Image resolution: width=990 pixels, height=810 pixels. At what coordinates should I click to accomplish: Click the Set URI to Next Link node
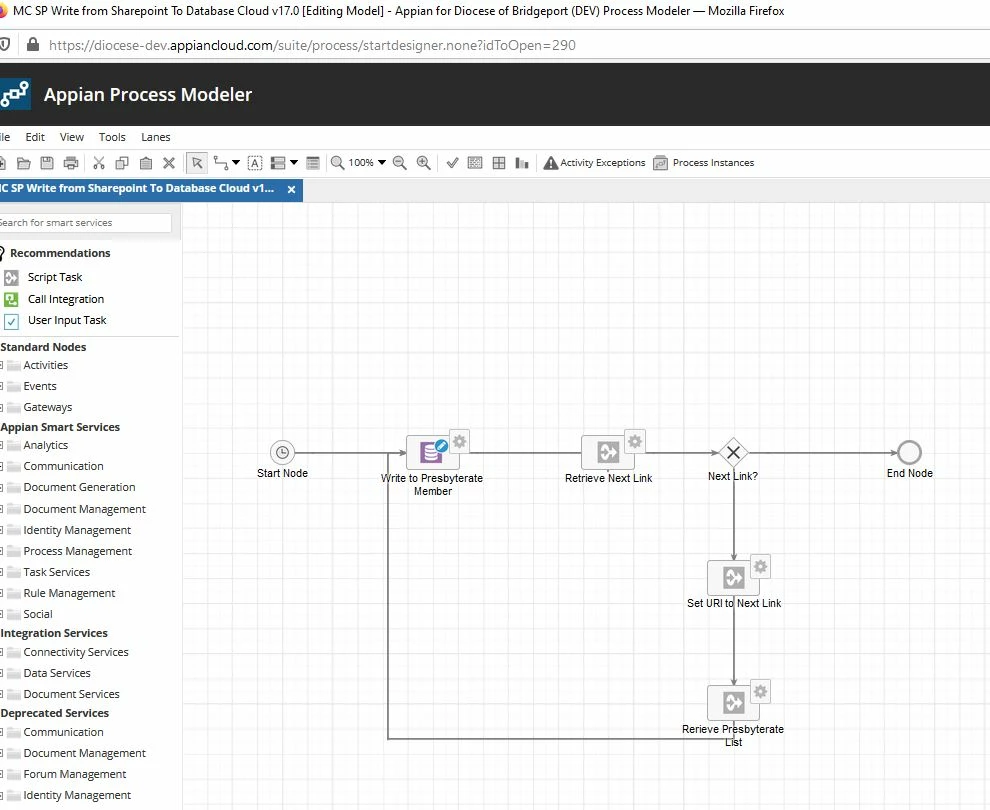(x=733, y=578)
